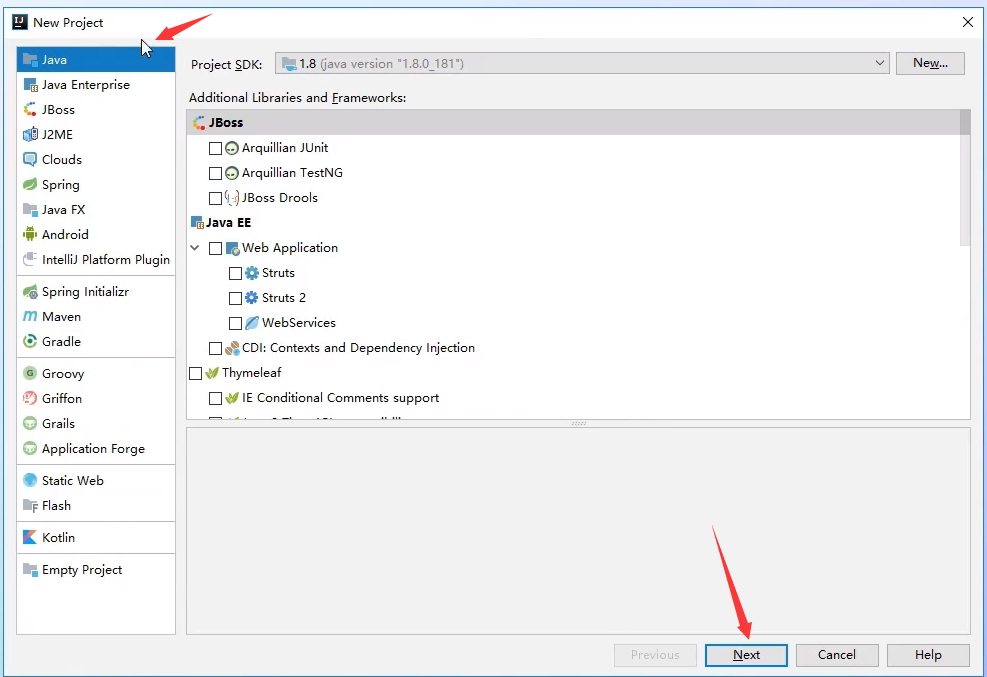Pick the Static Web globe icon
Screen dimensions: 987x677
pos(30,481)
